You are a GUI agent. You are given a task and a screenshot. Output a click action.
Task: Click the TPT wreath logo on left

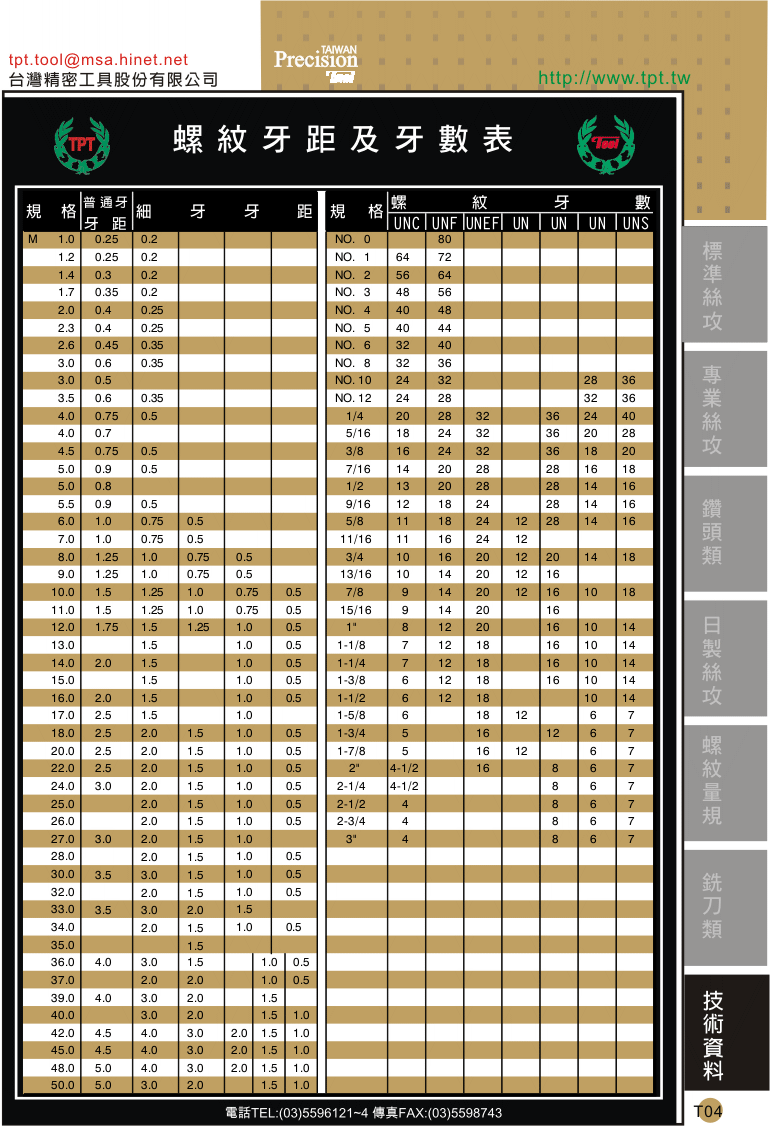(x=82, y=146)
